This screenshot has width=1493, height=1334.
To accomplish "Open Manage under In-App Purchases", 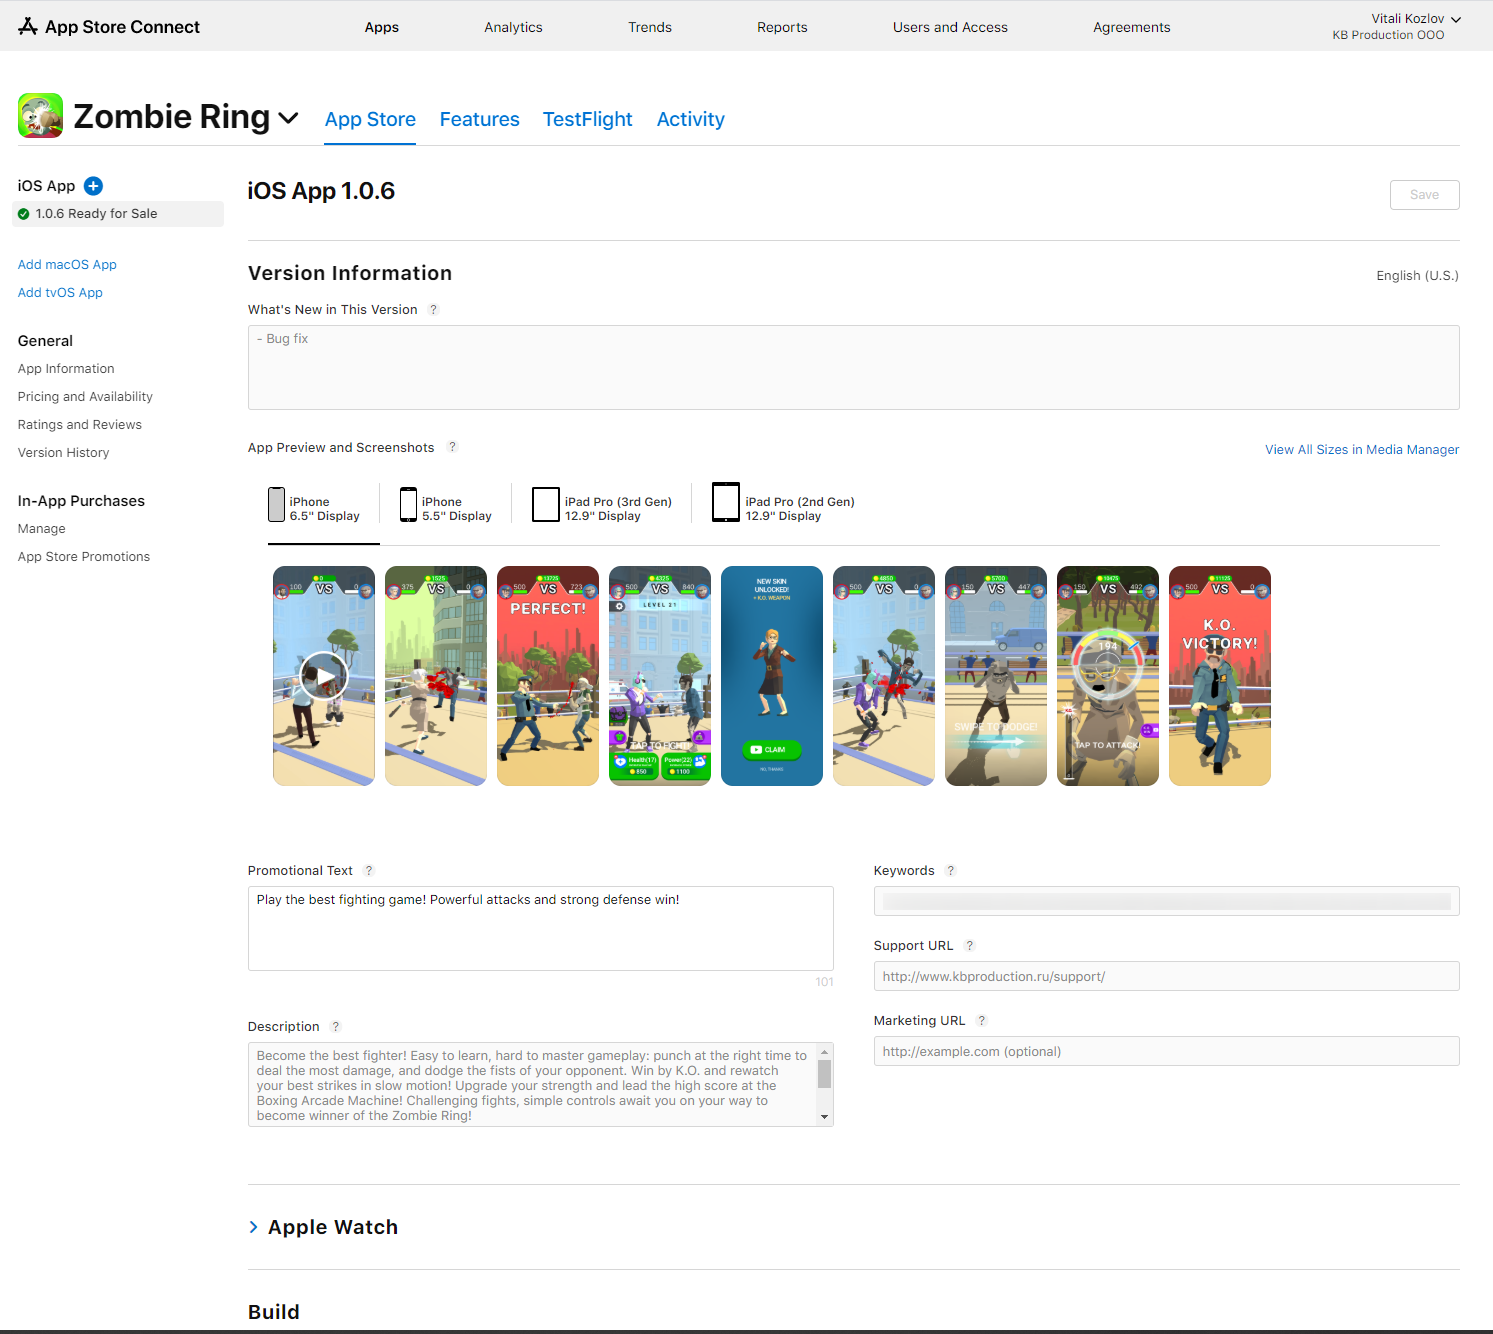I will pyautogui.click(x=41, y=529).
